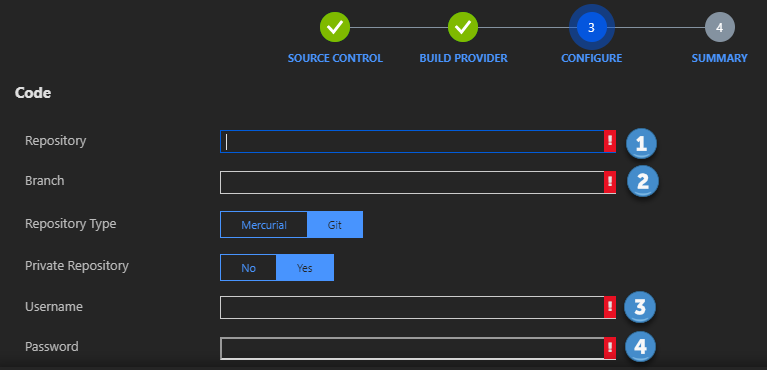This screenshot has width=767, height=370.
Task: Open the SOURCE CONTROL step label
Action: 335,58
